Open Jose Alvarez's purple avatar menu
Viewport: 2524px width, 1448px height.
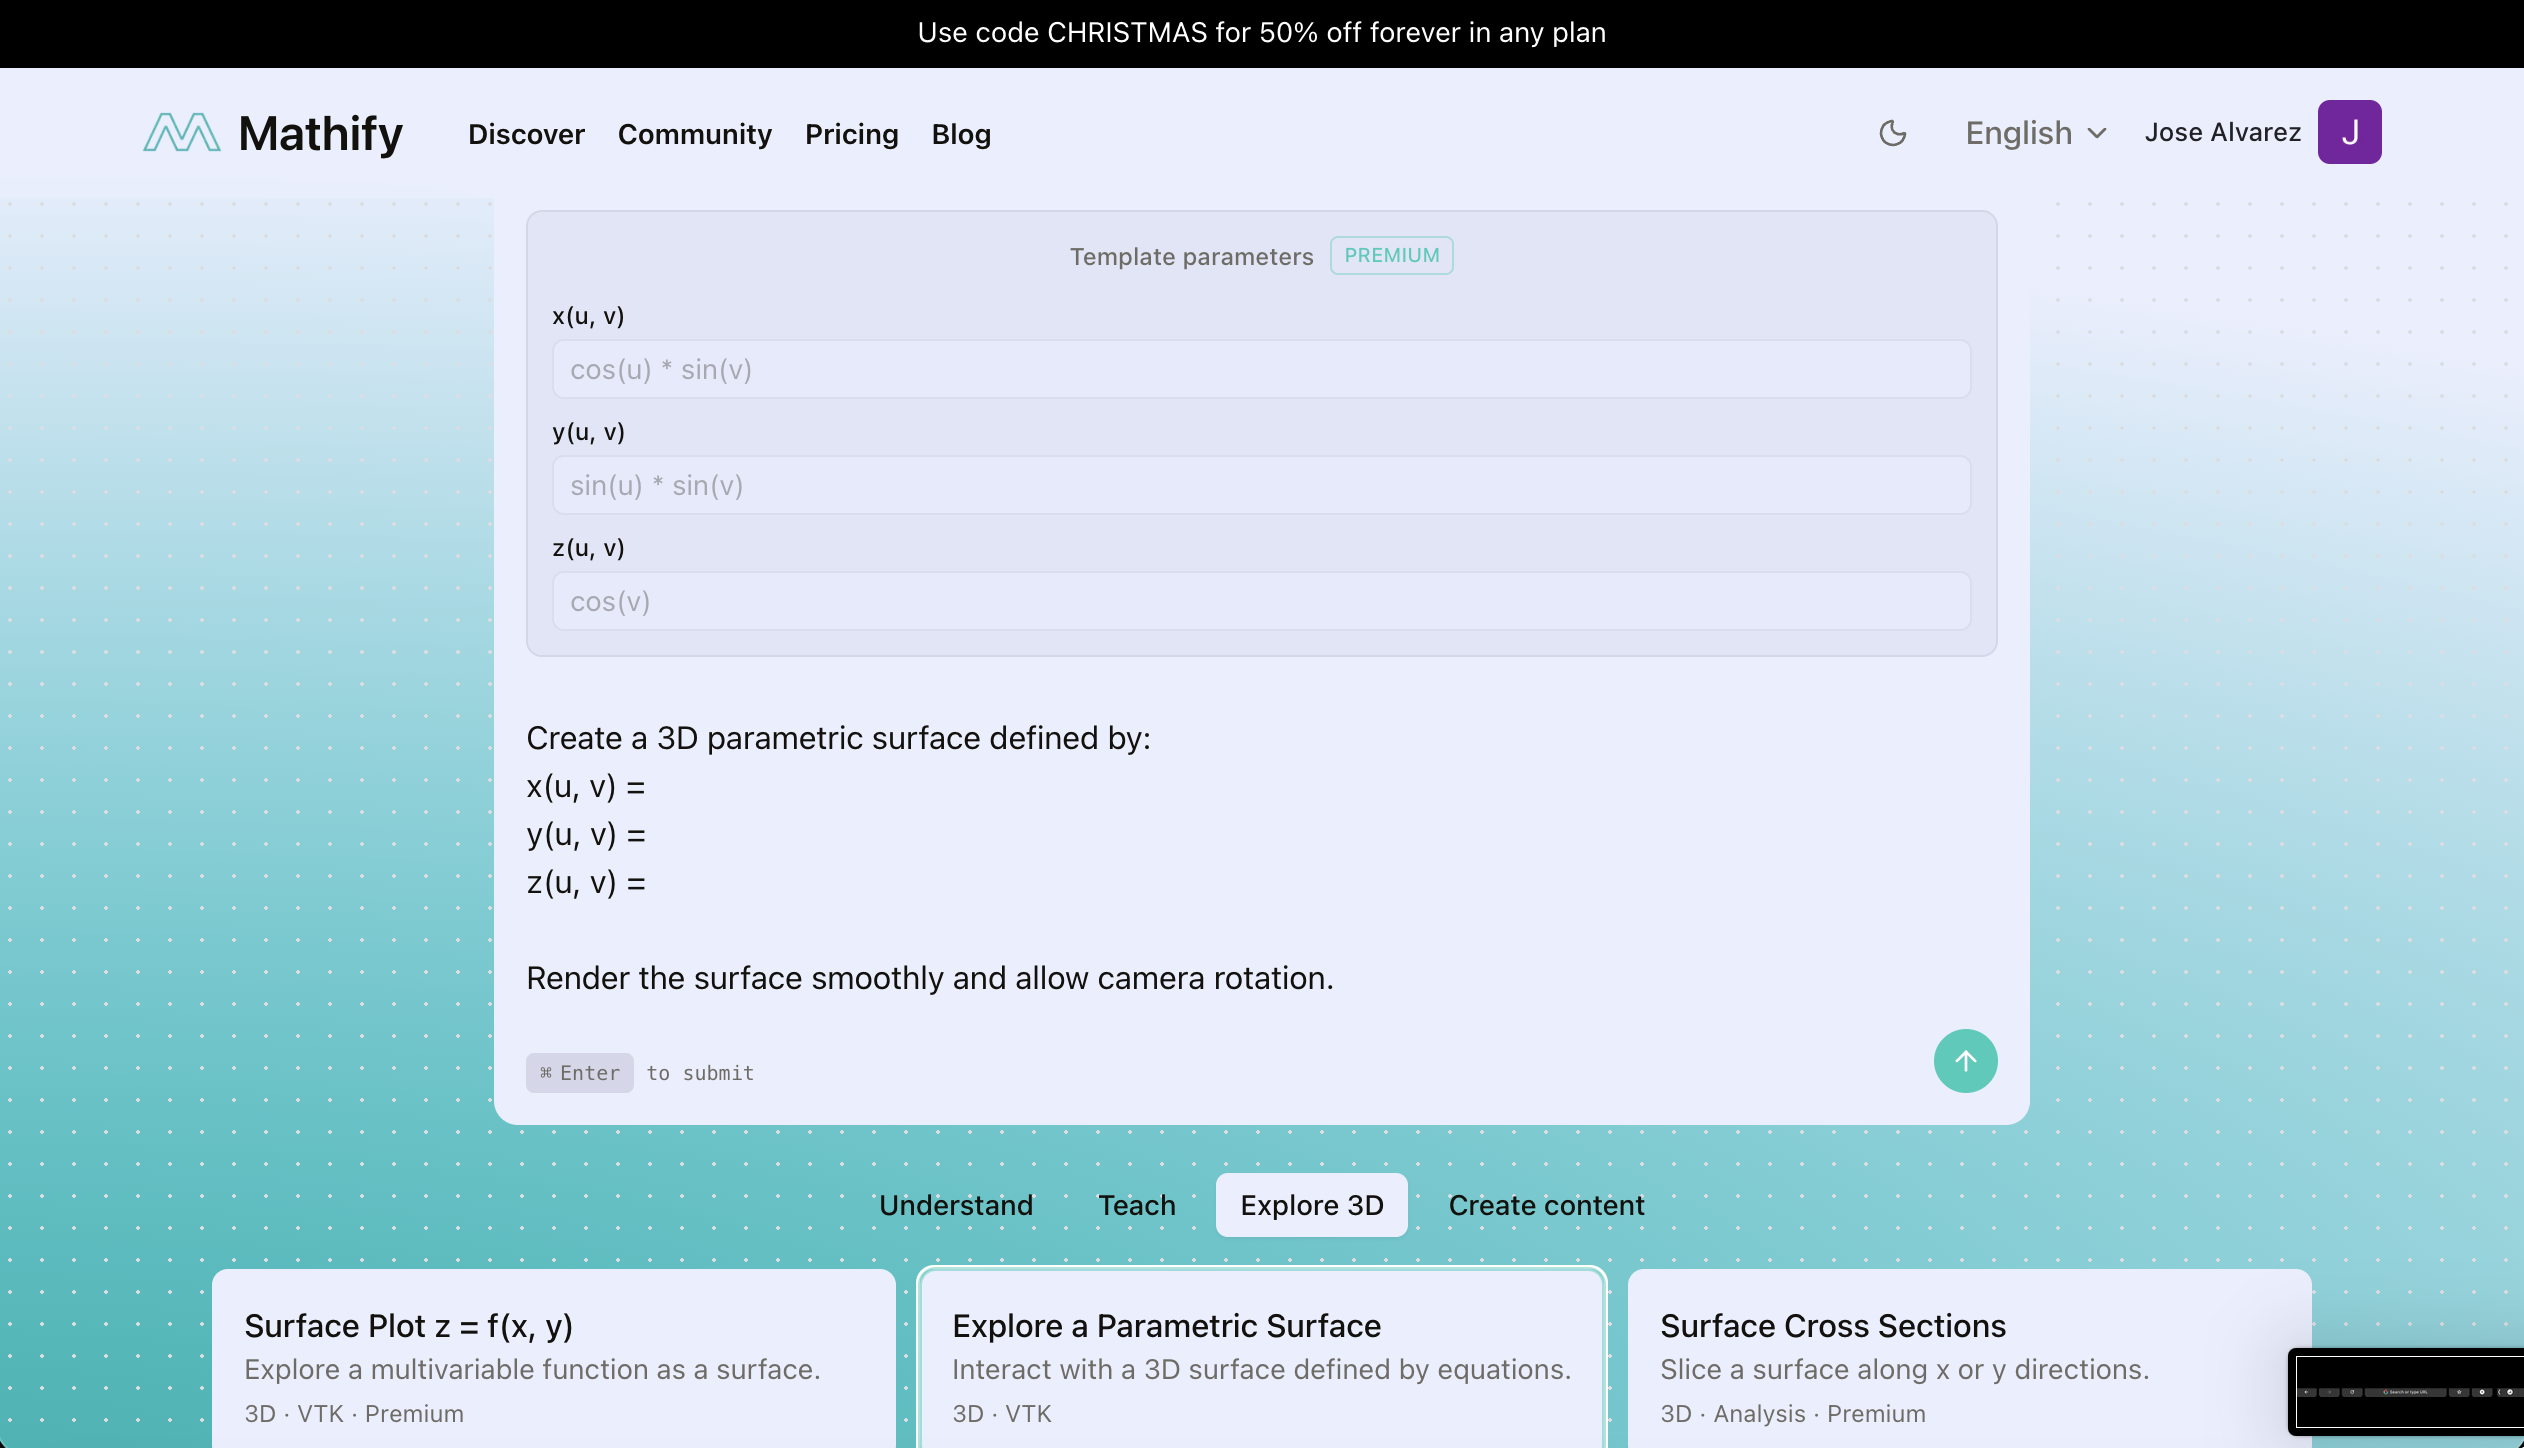(2348, 132)
